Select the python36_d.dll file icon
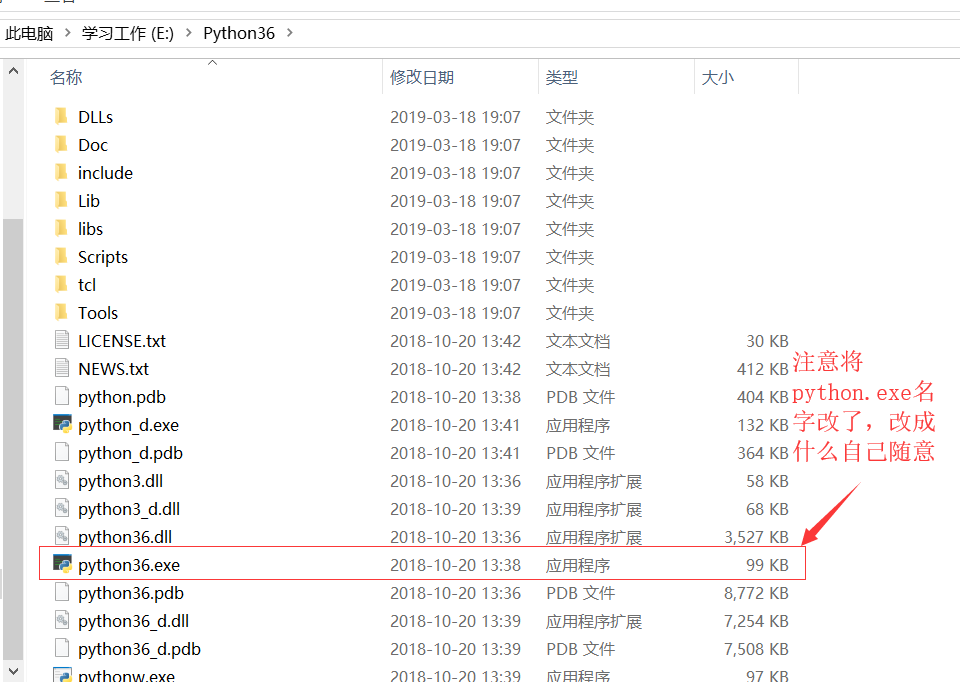Screen dimensions: 960x698 [62, 620]
